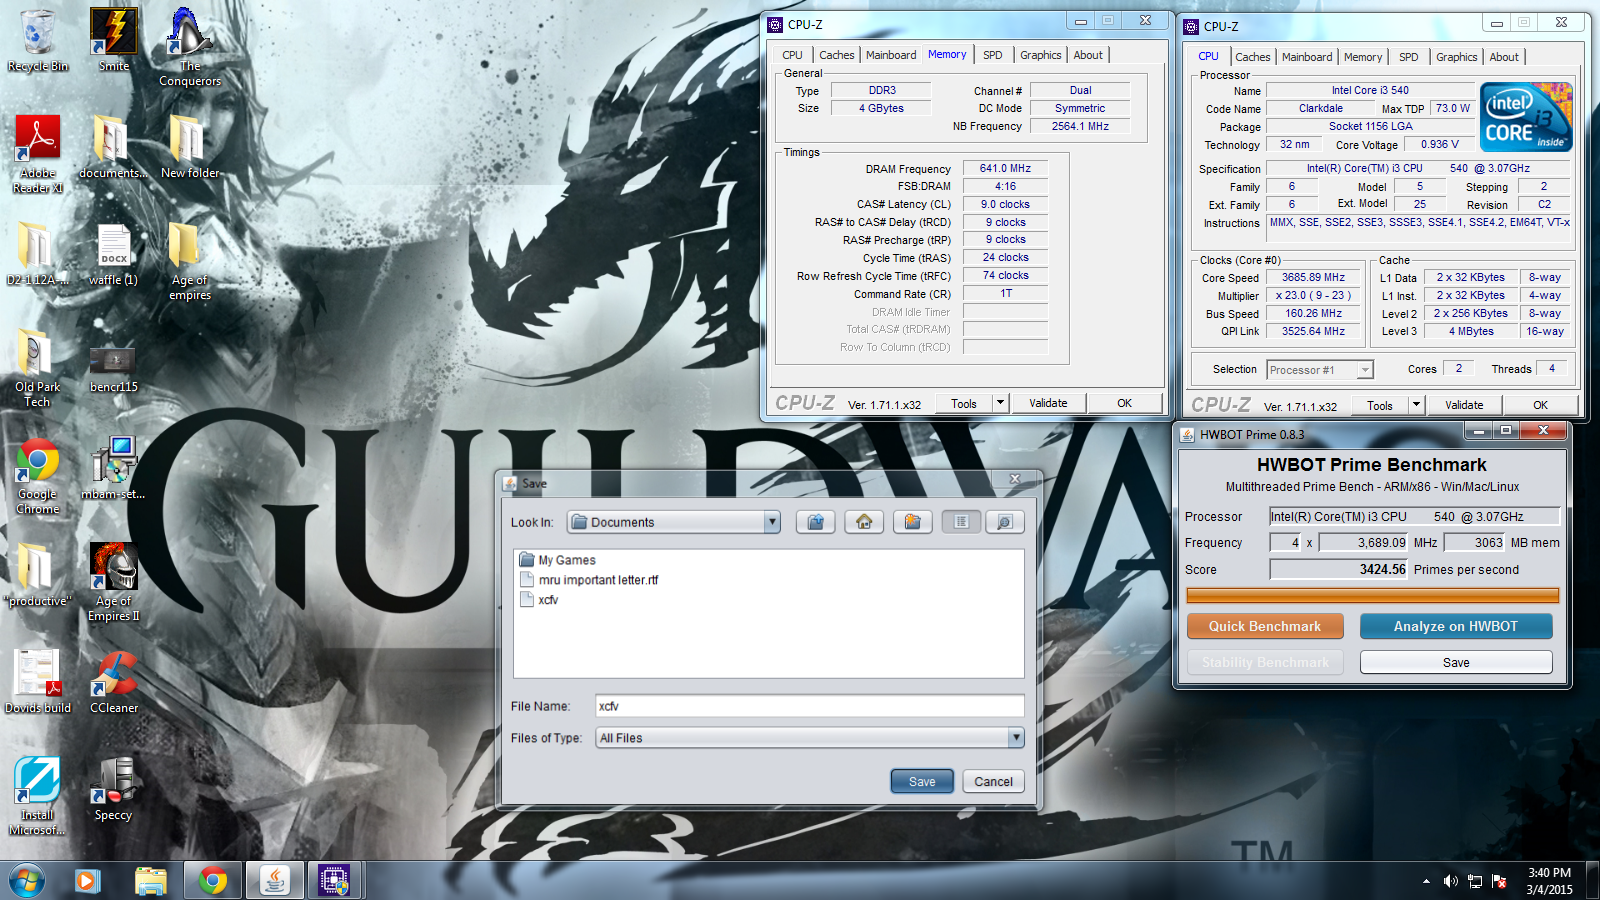1600x900 pixels.
Task: Show hidden system tray icons
Action: [x=1426, y=881]
